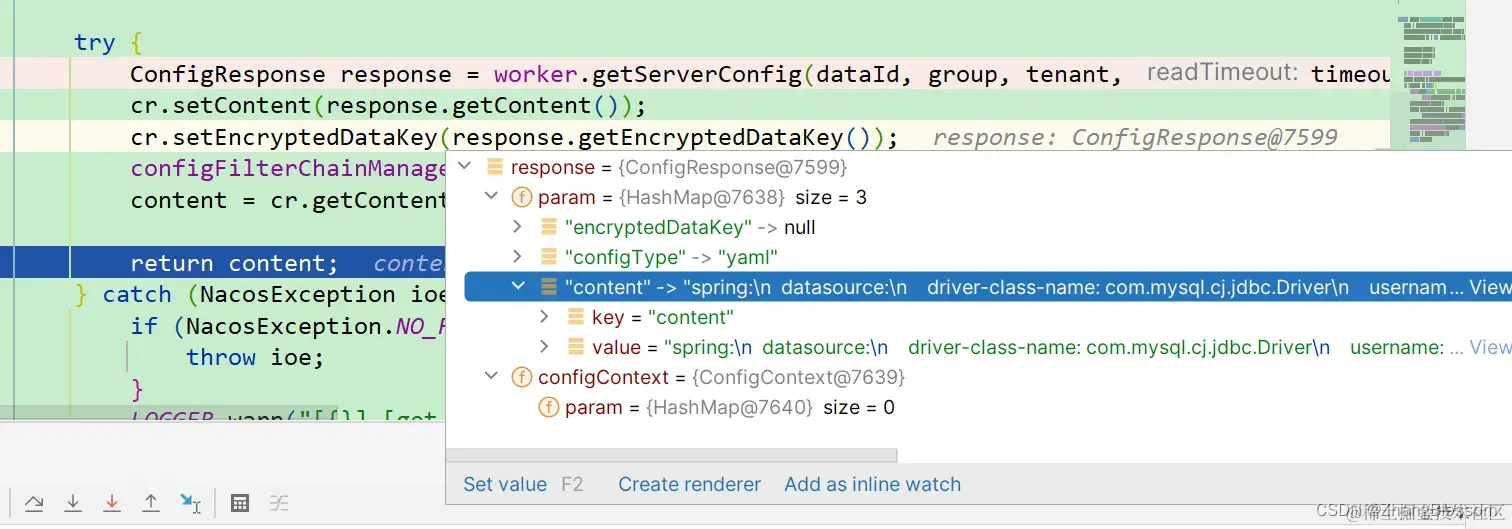The width and height of the screenshot is (1512, 529).
Task: Expand the key = "content" node
Action: tap(545, 317)
